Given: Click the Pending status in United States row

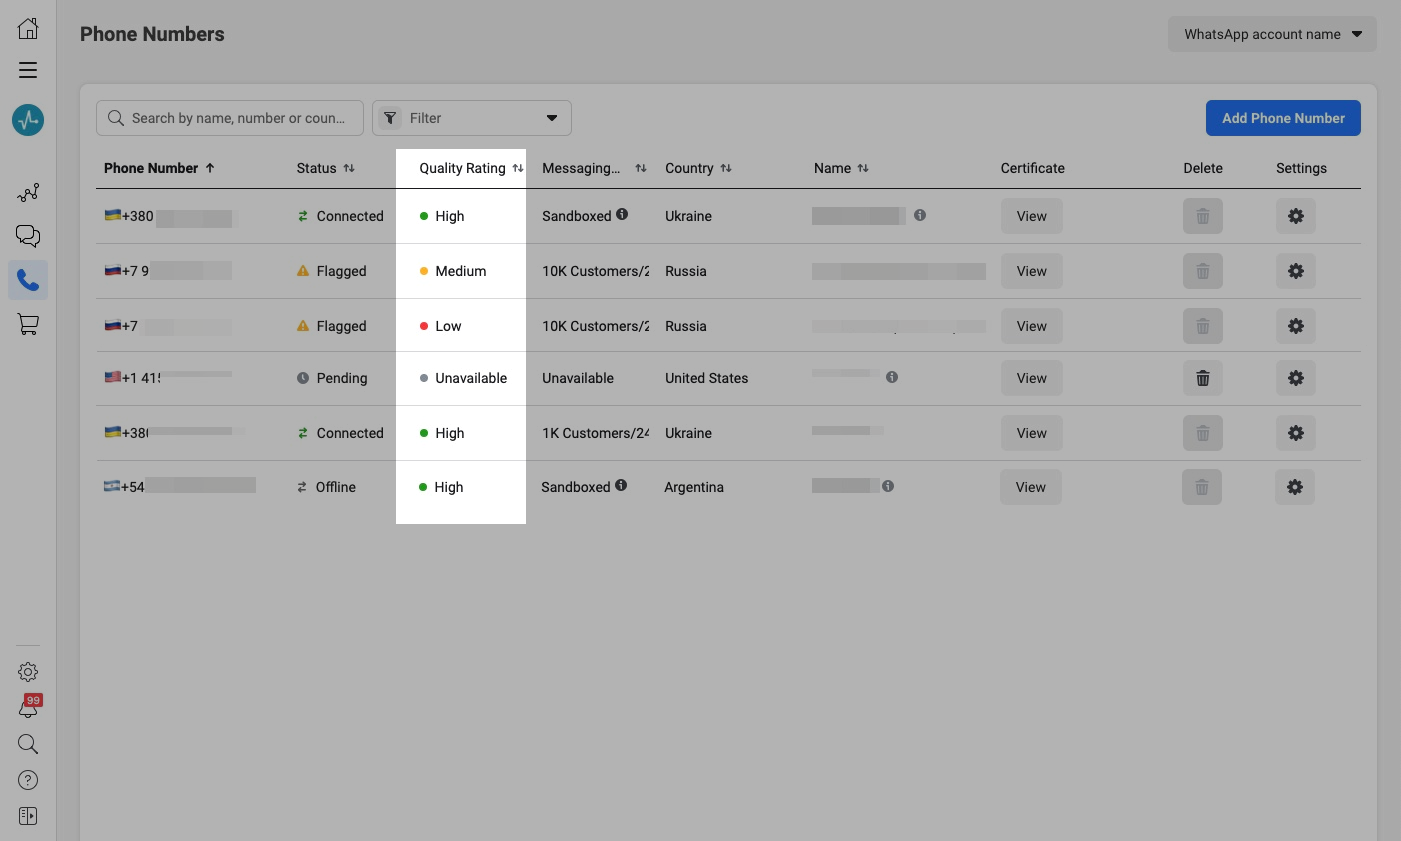Looking at the screenshot, I should point(332,378).
